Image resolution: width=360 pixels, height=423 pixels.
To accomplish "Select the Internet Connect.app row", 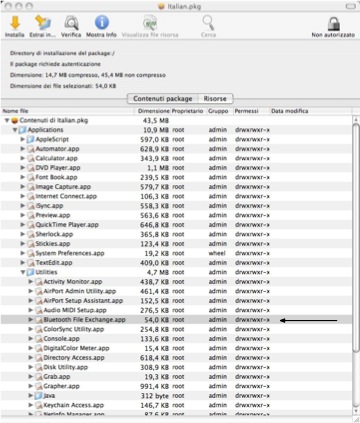I will 176,196.
